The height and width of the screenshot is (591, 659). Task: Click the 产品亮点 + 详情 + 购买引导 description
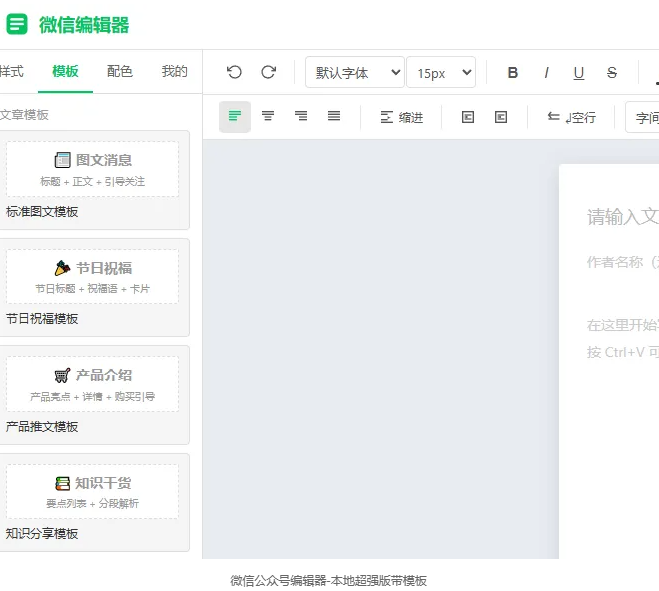point(92,396)
